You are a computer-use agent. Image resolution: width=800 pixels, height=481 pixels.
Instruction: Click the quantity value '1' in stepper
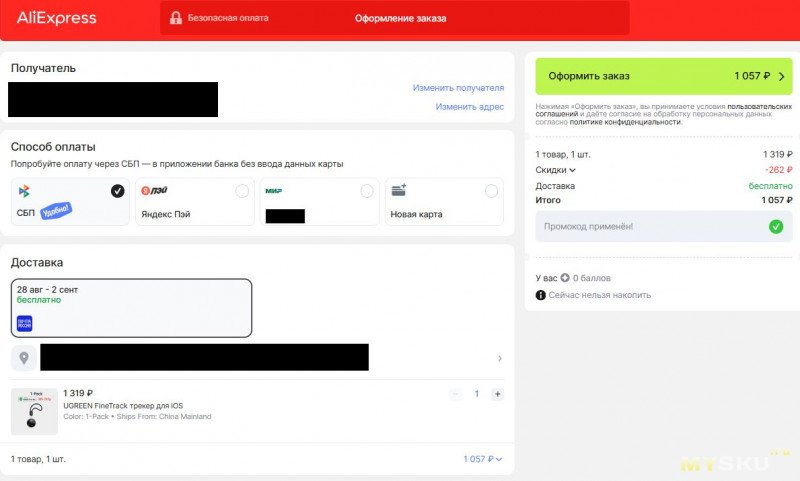pyautogui.click(x=477, y=394)
